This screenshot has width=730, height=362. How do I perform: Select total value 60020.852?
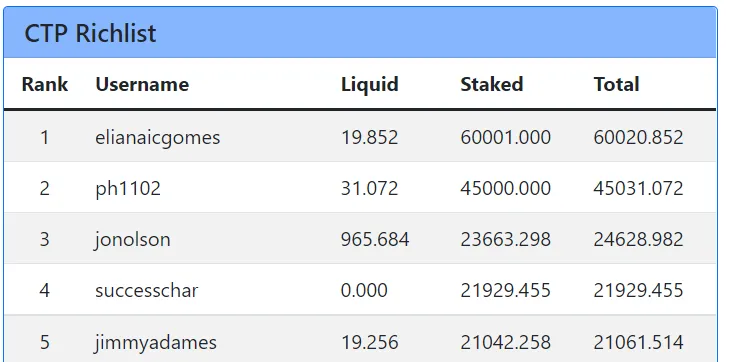(x=638, y=138)
